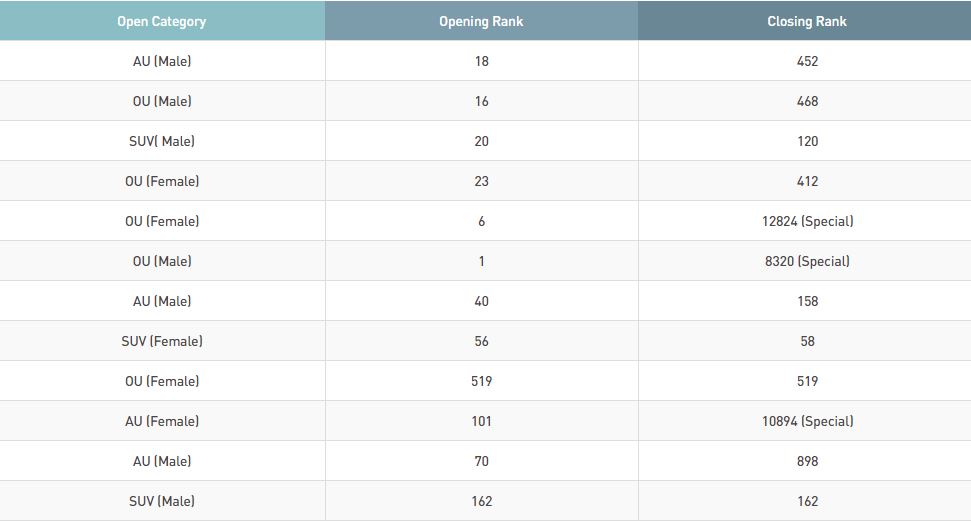Click closing rank value 158
971x523 pixels.
(808, 301)
